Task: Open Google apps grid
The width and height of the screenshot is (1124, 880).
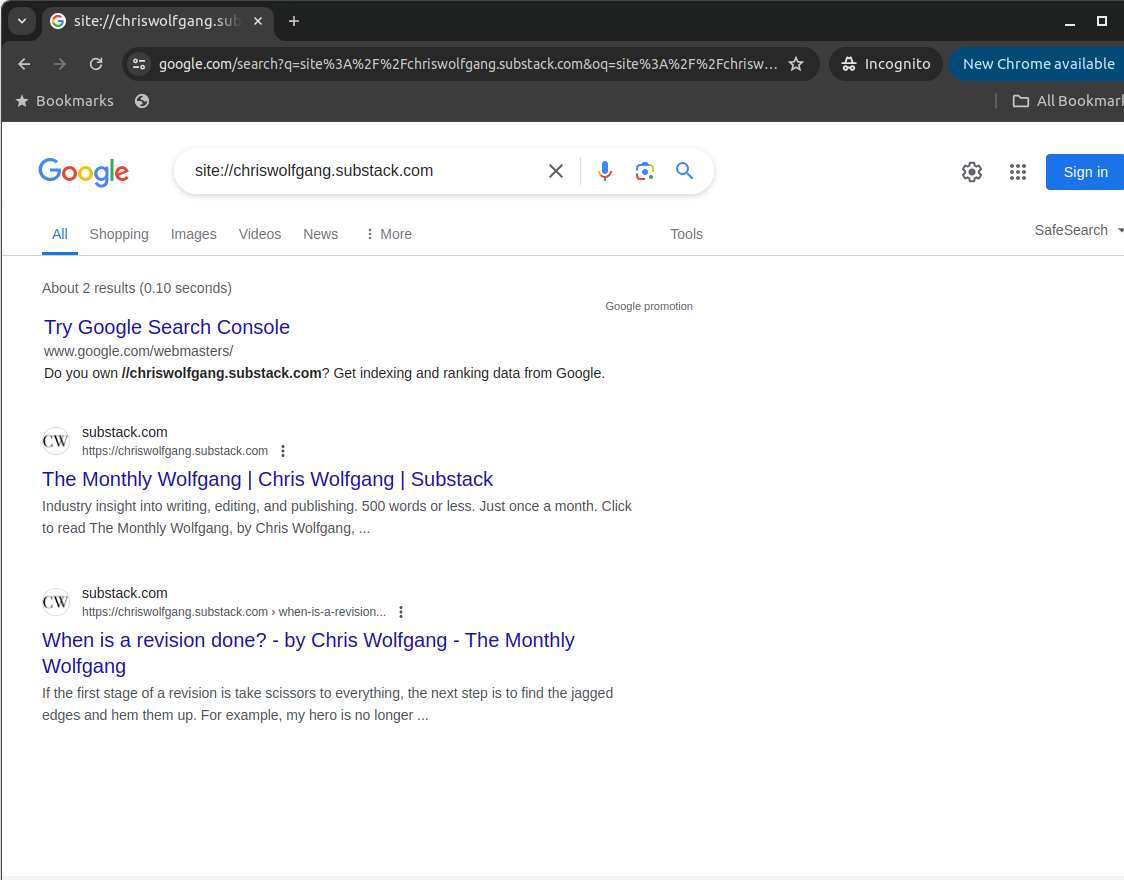Action: tap(1018, 172)
